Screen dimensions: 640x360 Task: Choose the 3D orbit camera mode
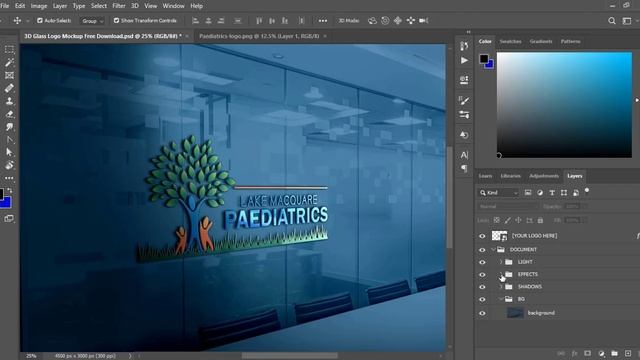pos(372,20)
